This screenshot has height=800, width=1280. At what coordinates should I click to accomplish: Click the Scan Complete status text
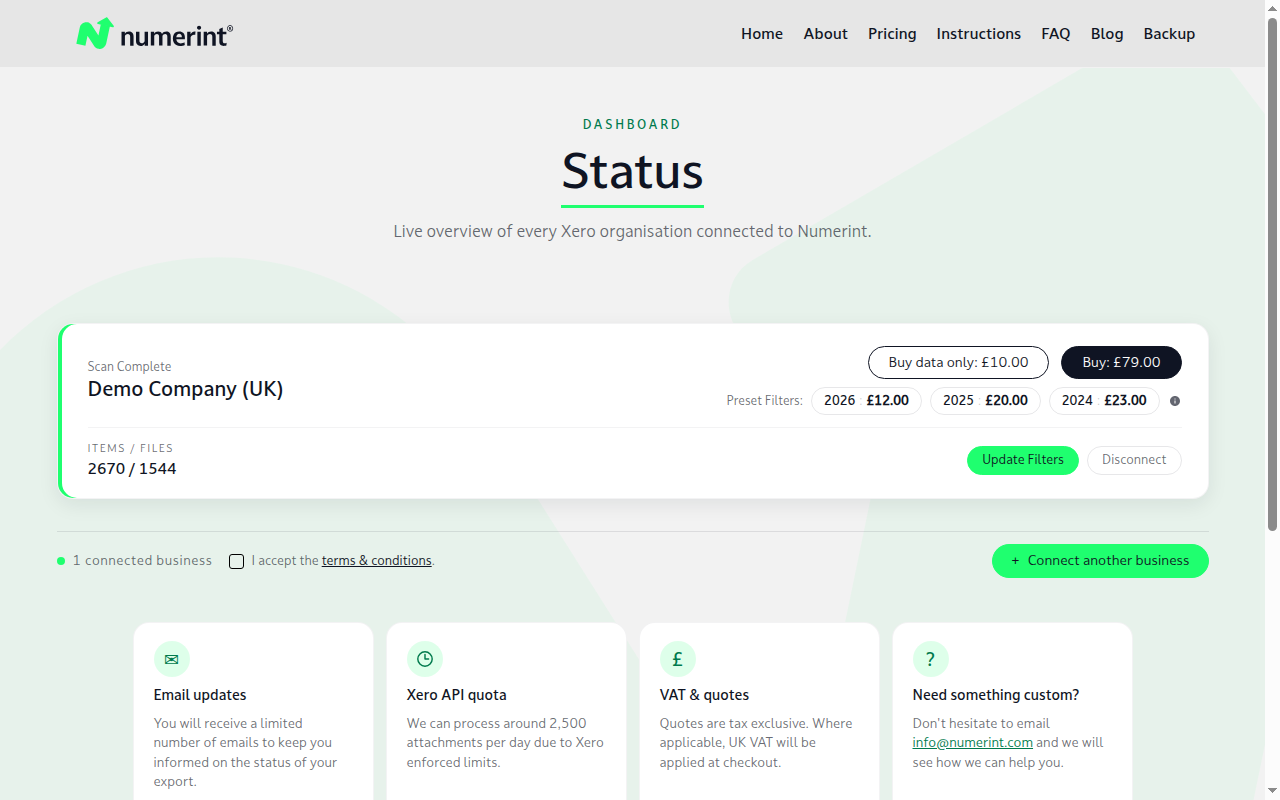click(x=130, y=366)
